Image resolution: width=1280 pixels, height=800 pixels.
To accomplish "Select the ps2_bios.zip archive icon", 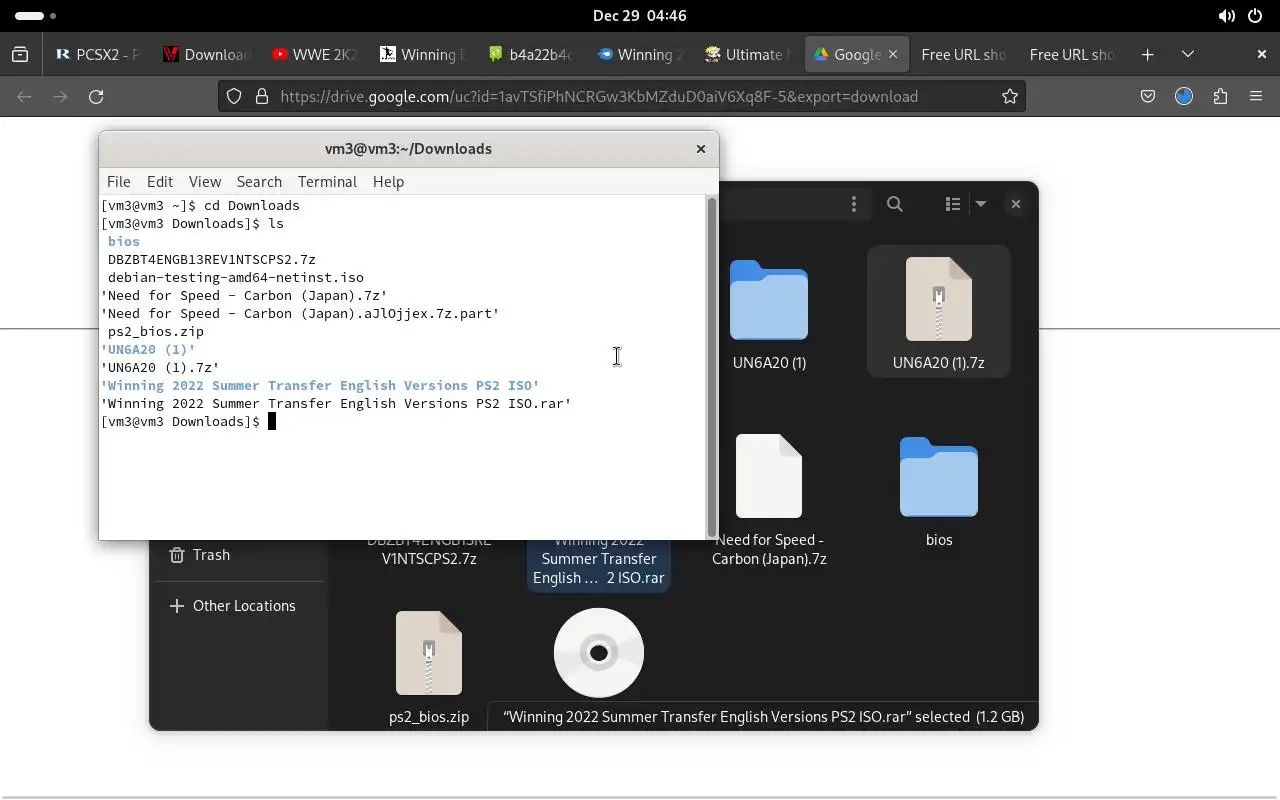I will pos(429,653).
